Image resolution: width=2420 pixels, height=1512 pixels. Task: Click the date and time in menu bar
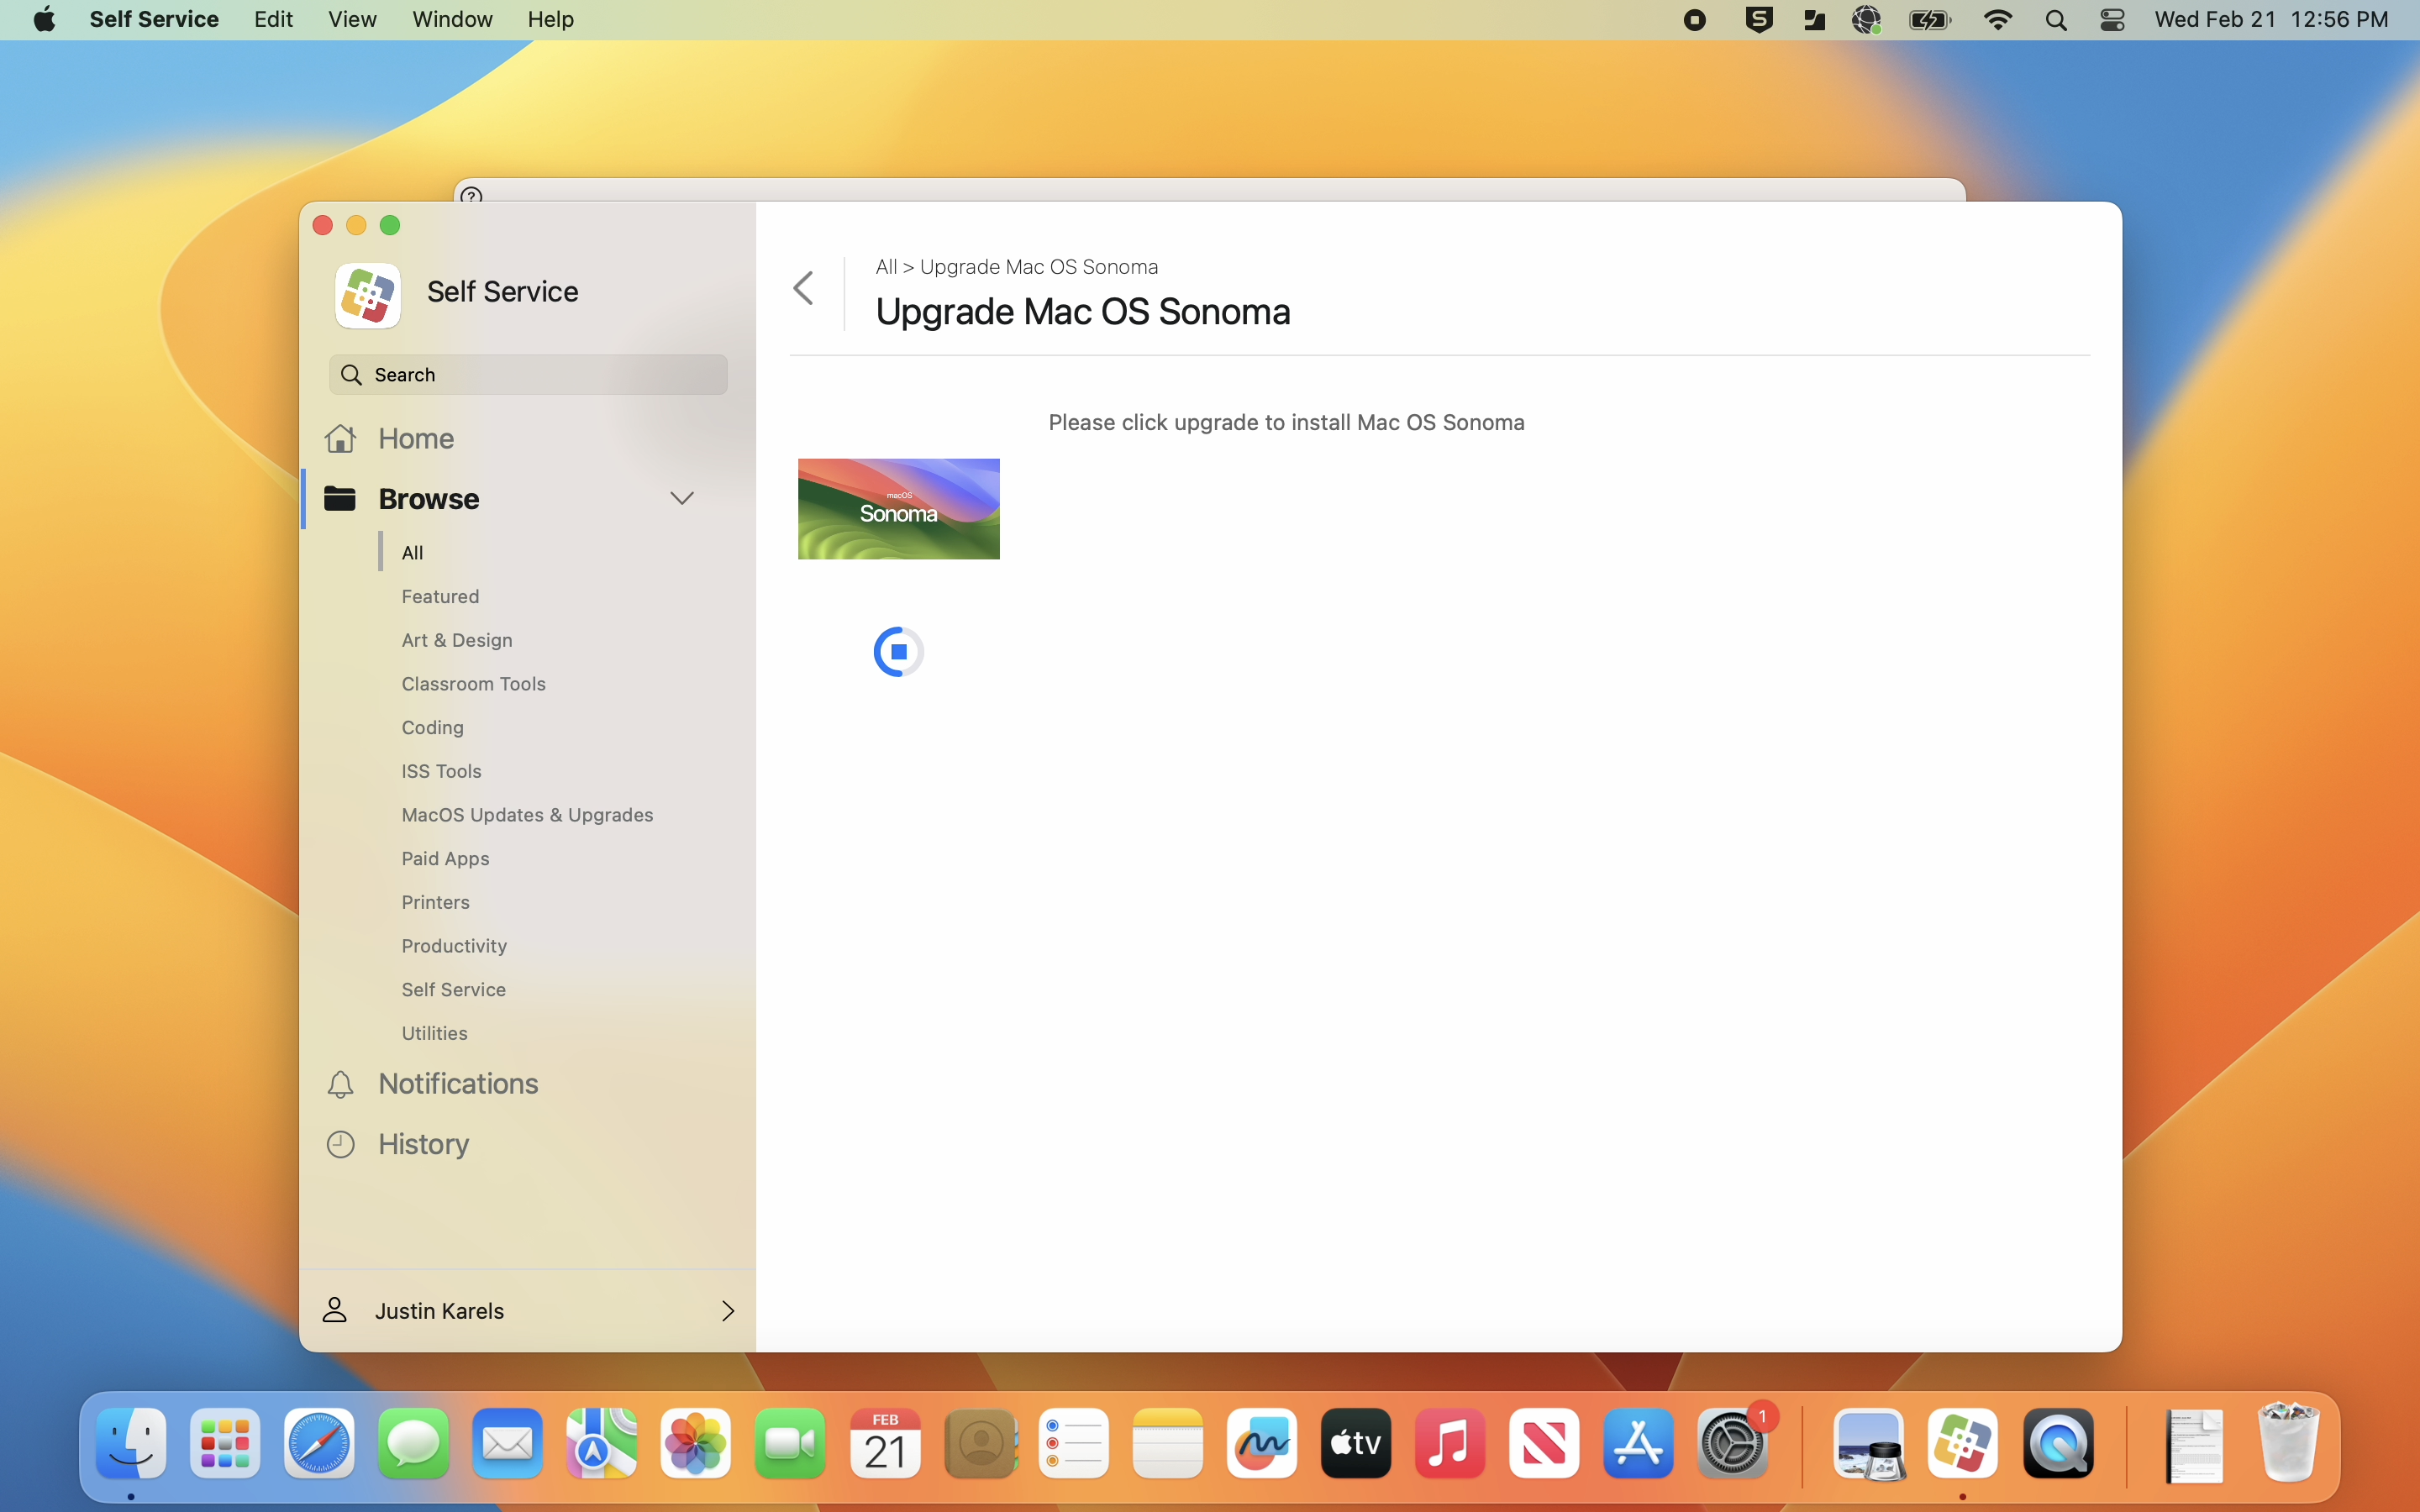2272,19
